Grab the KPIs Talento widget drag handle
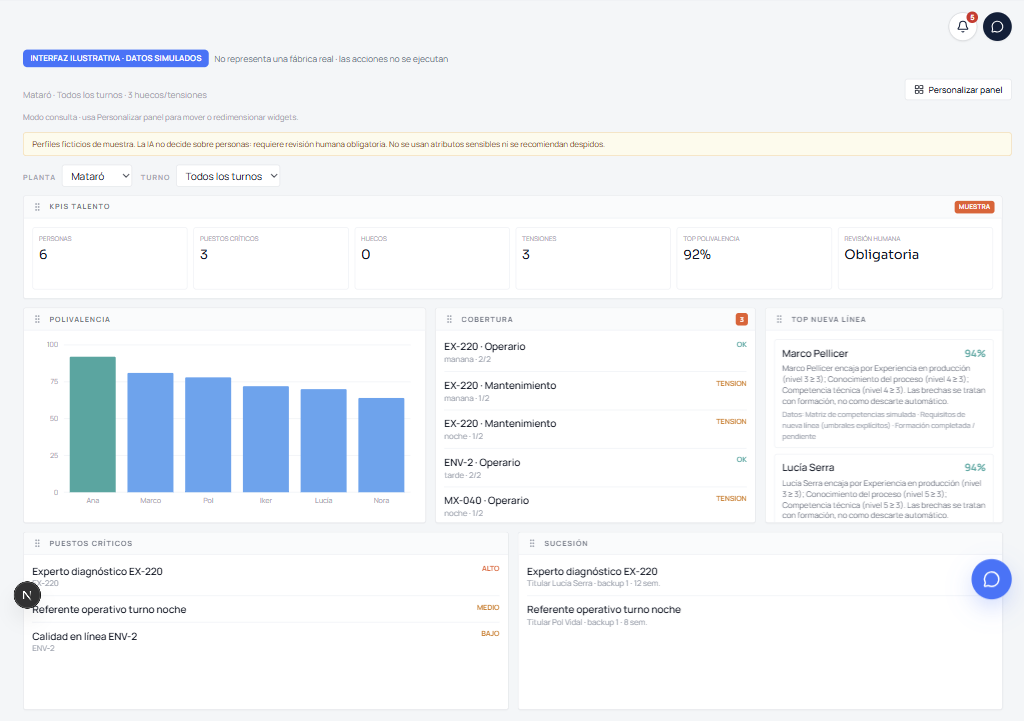The width and height of the screenshot is (1024, 721). pyautogui.click(x=37, y=206)
